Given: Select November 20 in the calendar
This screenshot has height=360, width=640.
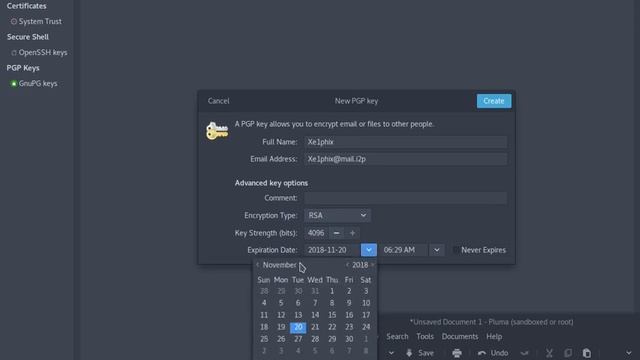Looking at the screenshot, I should [298, 327].
